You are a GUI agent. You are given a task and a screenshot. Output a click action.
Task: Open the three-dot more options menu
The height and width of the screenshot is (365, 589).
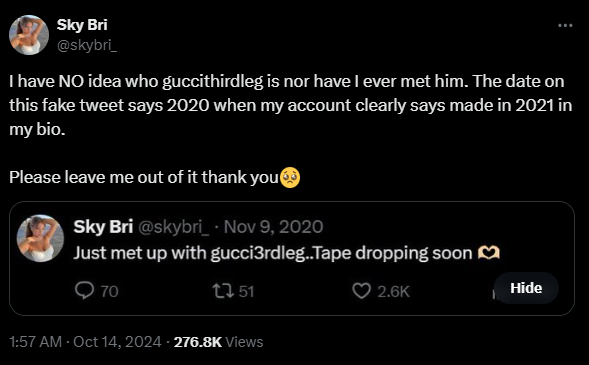pos(565,26)
